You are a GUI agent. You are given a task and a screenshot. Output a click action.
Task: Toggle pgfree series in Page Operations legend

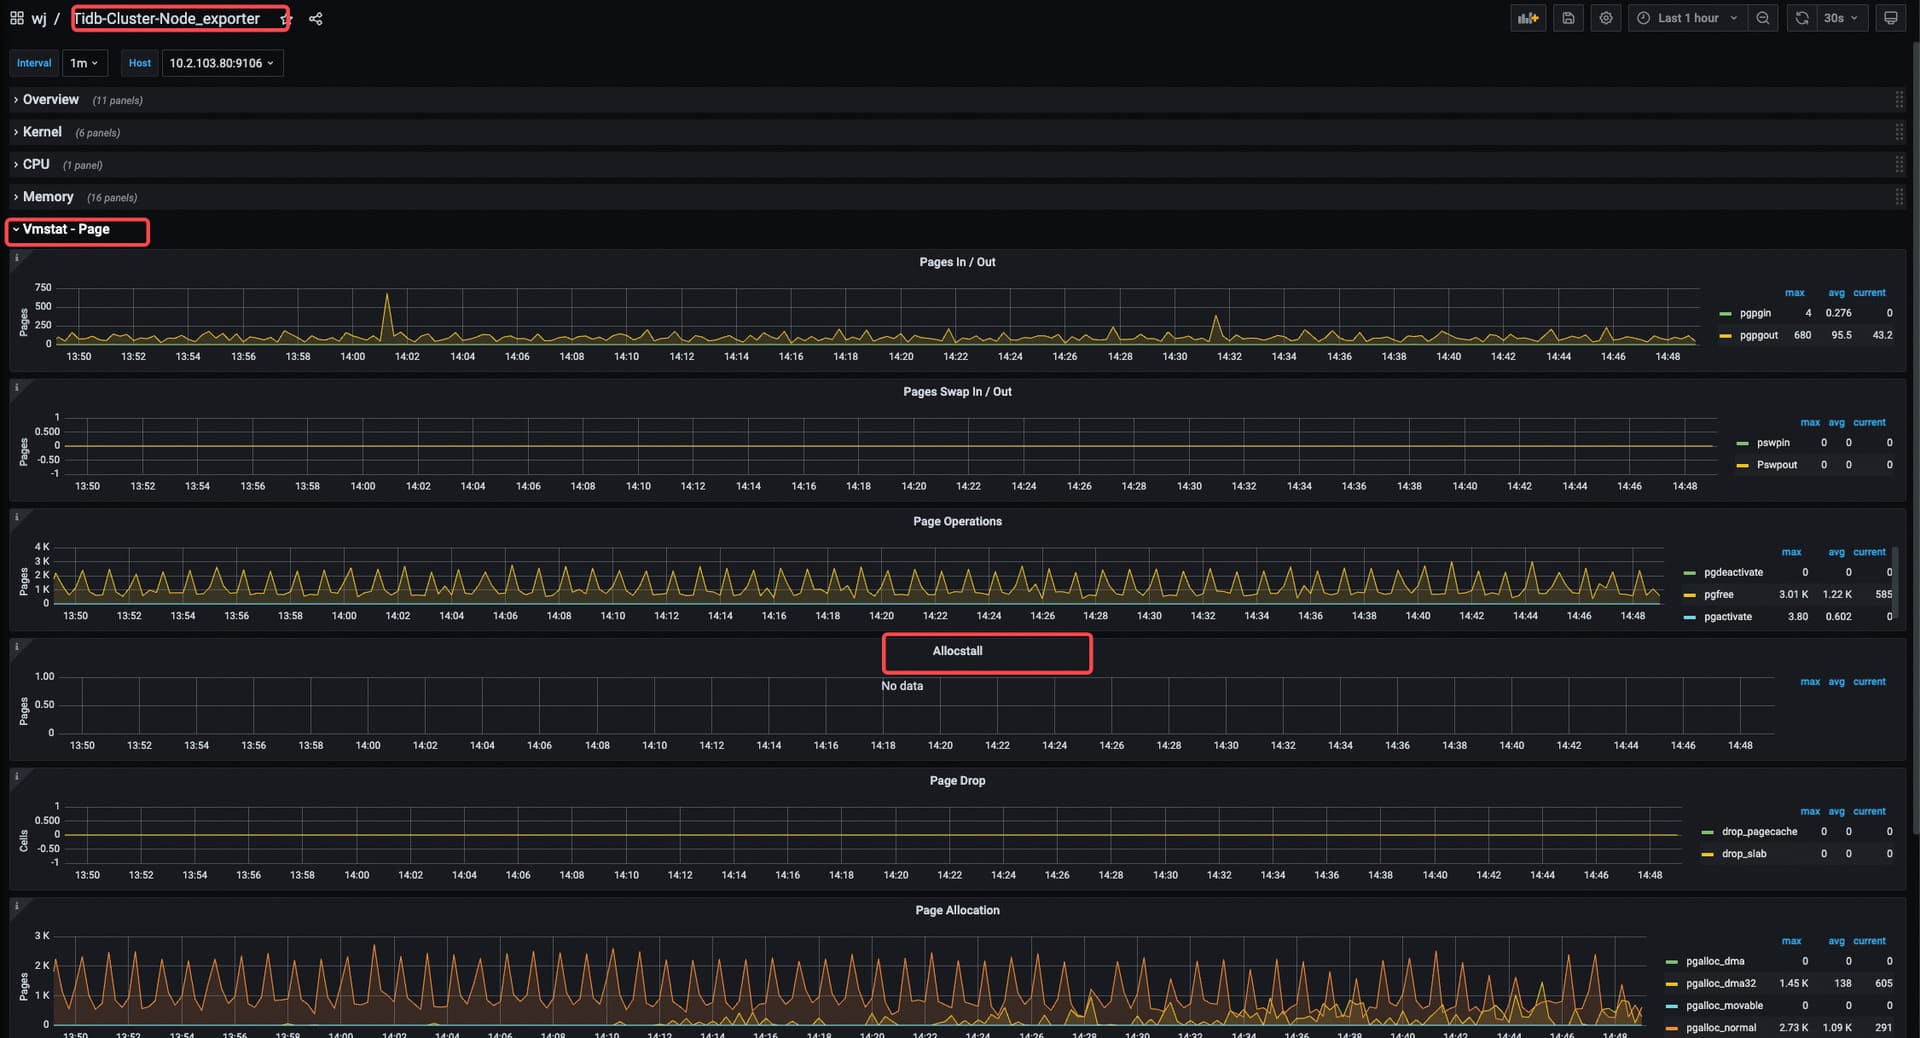pyautogui.click(x=1718, y=595)
